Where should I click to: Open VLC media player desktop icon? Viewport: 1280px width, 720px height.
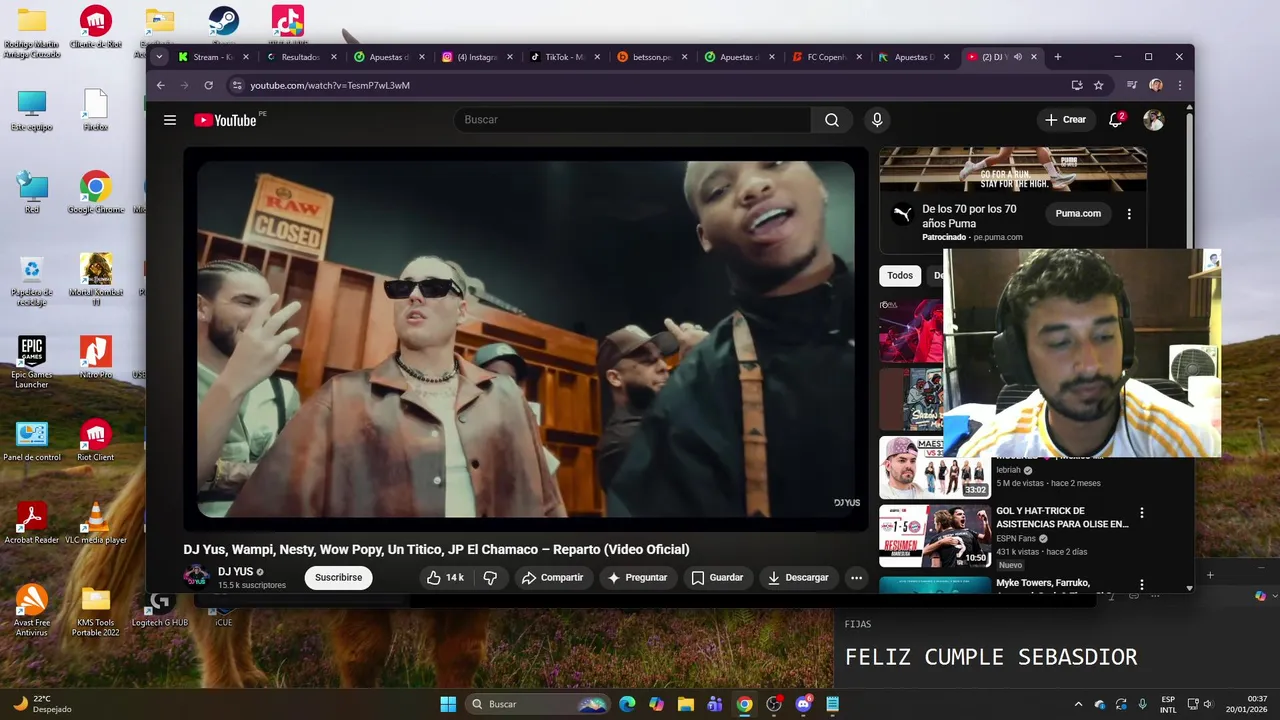tap(95, 523)
